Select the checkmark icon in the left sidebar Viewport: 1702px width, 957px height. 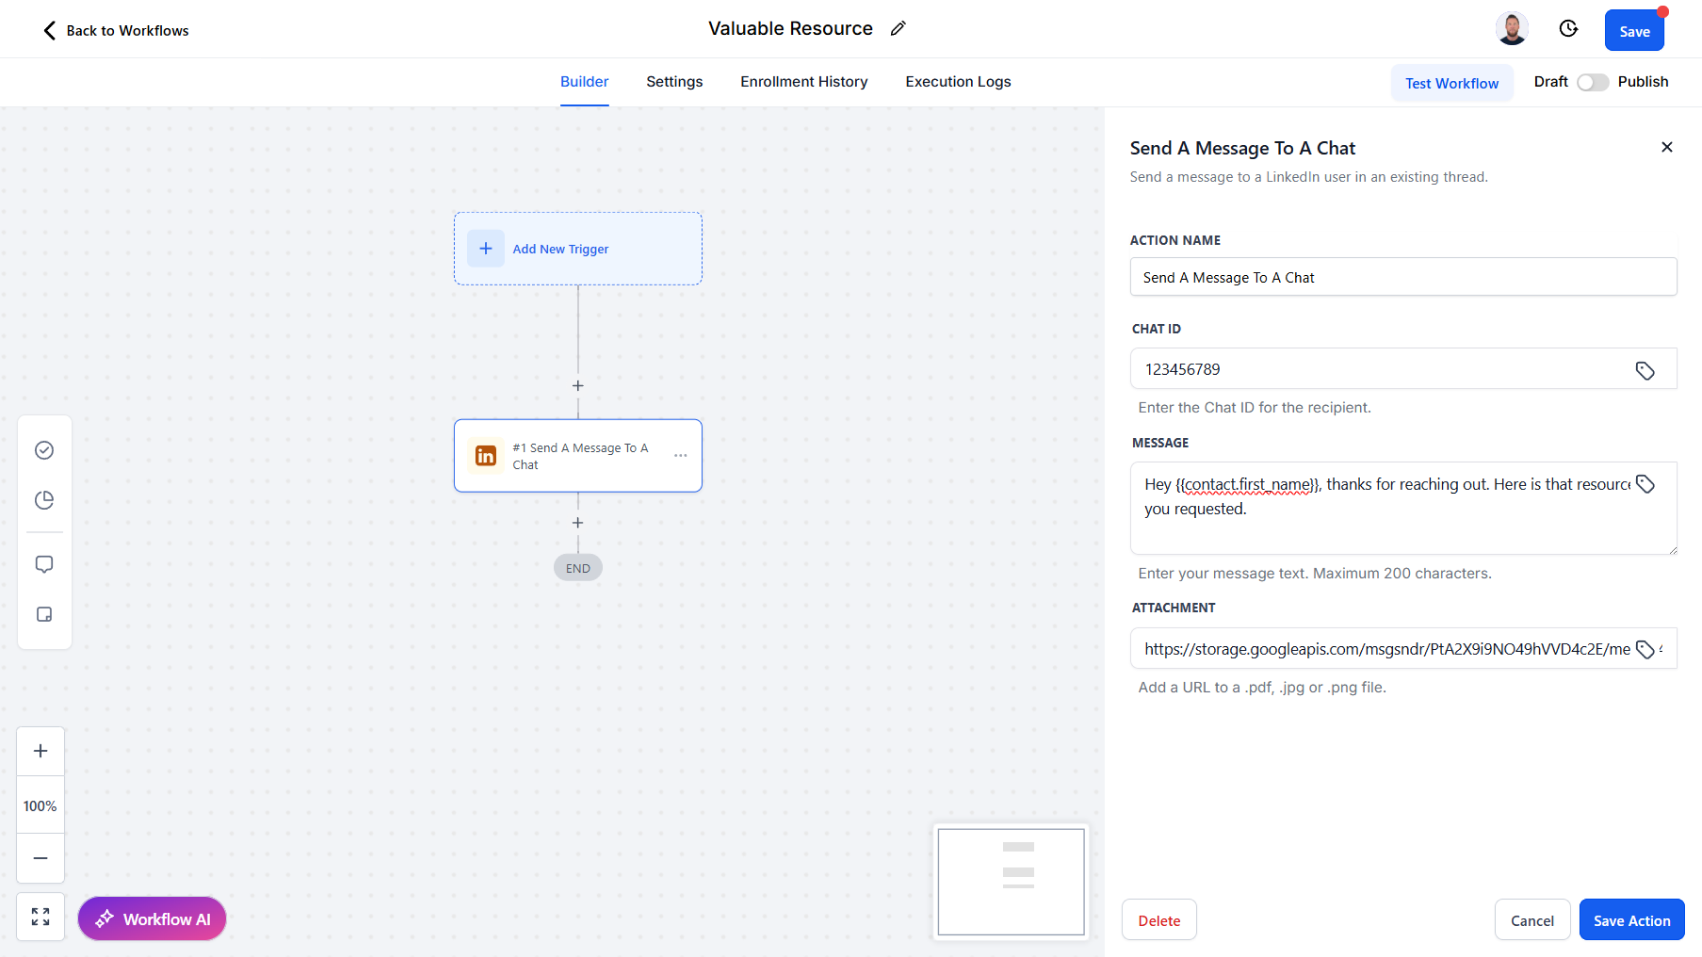click(x=44, y=450)
